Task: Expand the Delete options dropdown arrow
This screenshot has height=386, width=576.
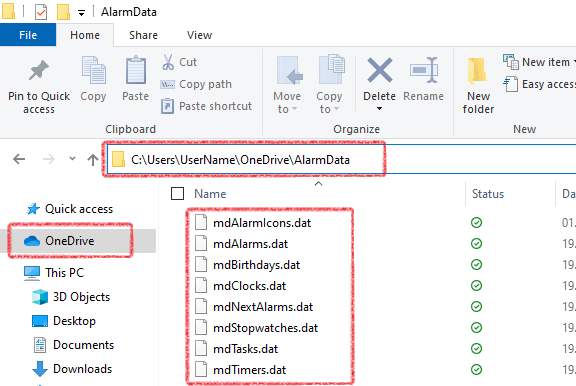Action: tap(379, 109)
